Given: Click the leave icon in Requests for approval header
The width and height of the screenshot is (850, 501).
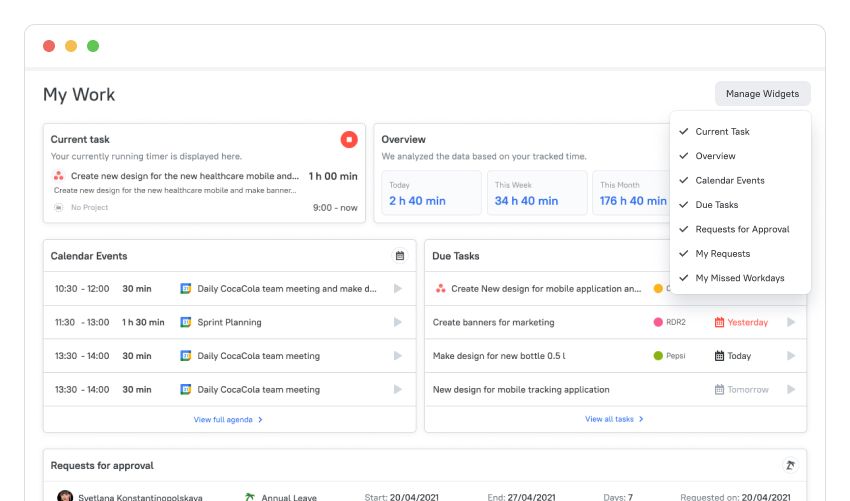Looking at the screenshot, I should coord(790,465).
